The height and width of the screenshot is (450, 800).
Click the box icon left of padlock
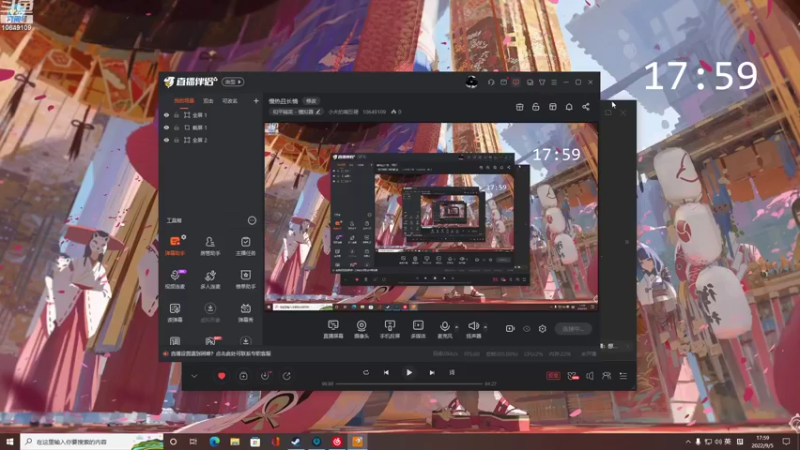(519, 107)
